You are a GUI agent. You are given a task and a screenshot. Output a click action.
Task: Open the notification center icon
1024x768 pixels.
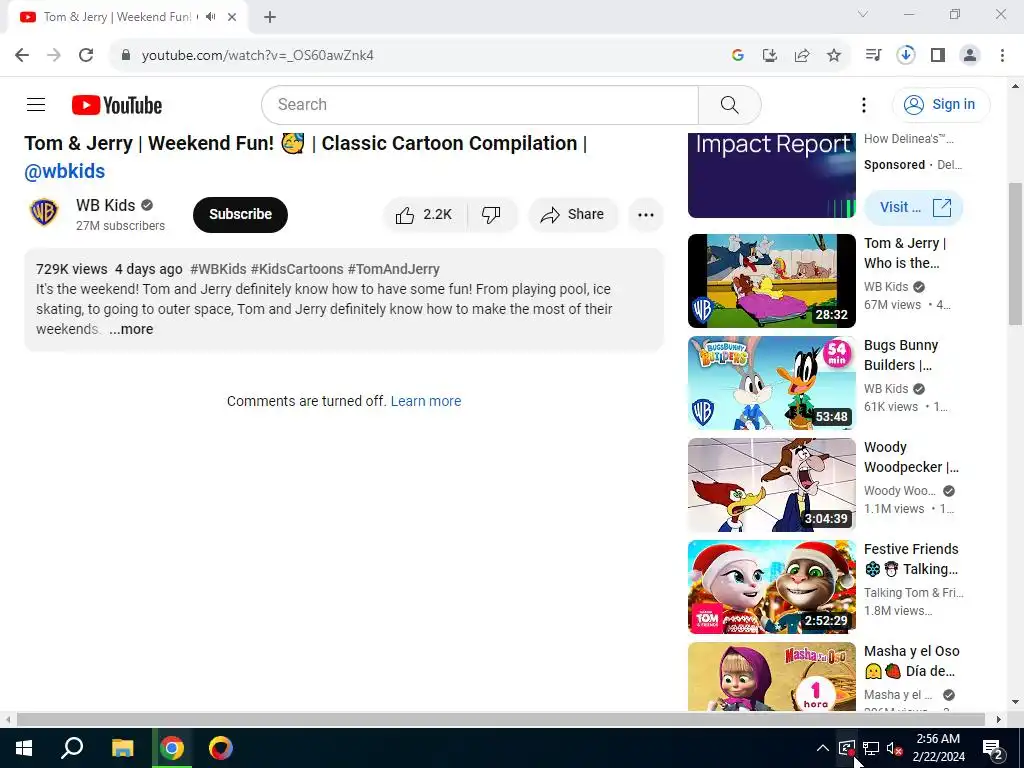[x=993, y=748]
